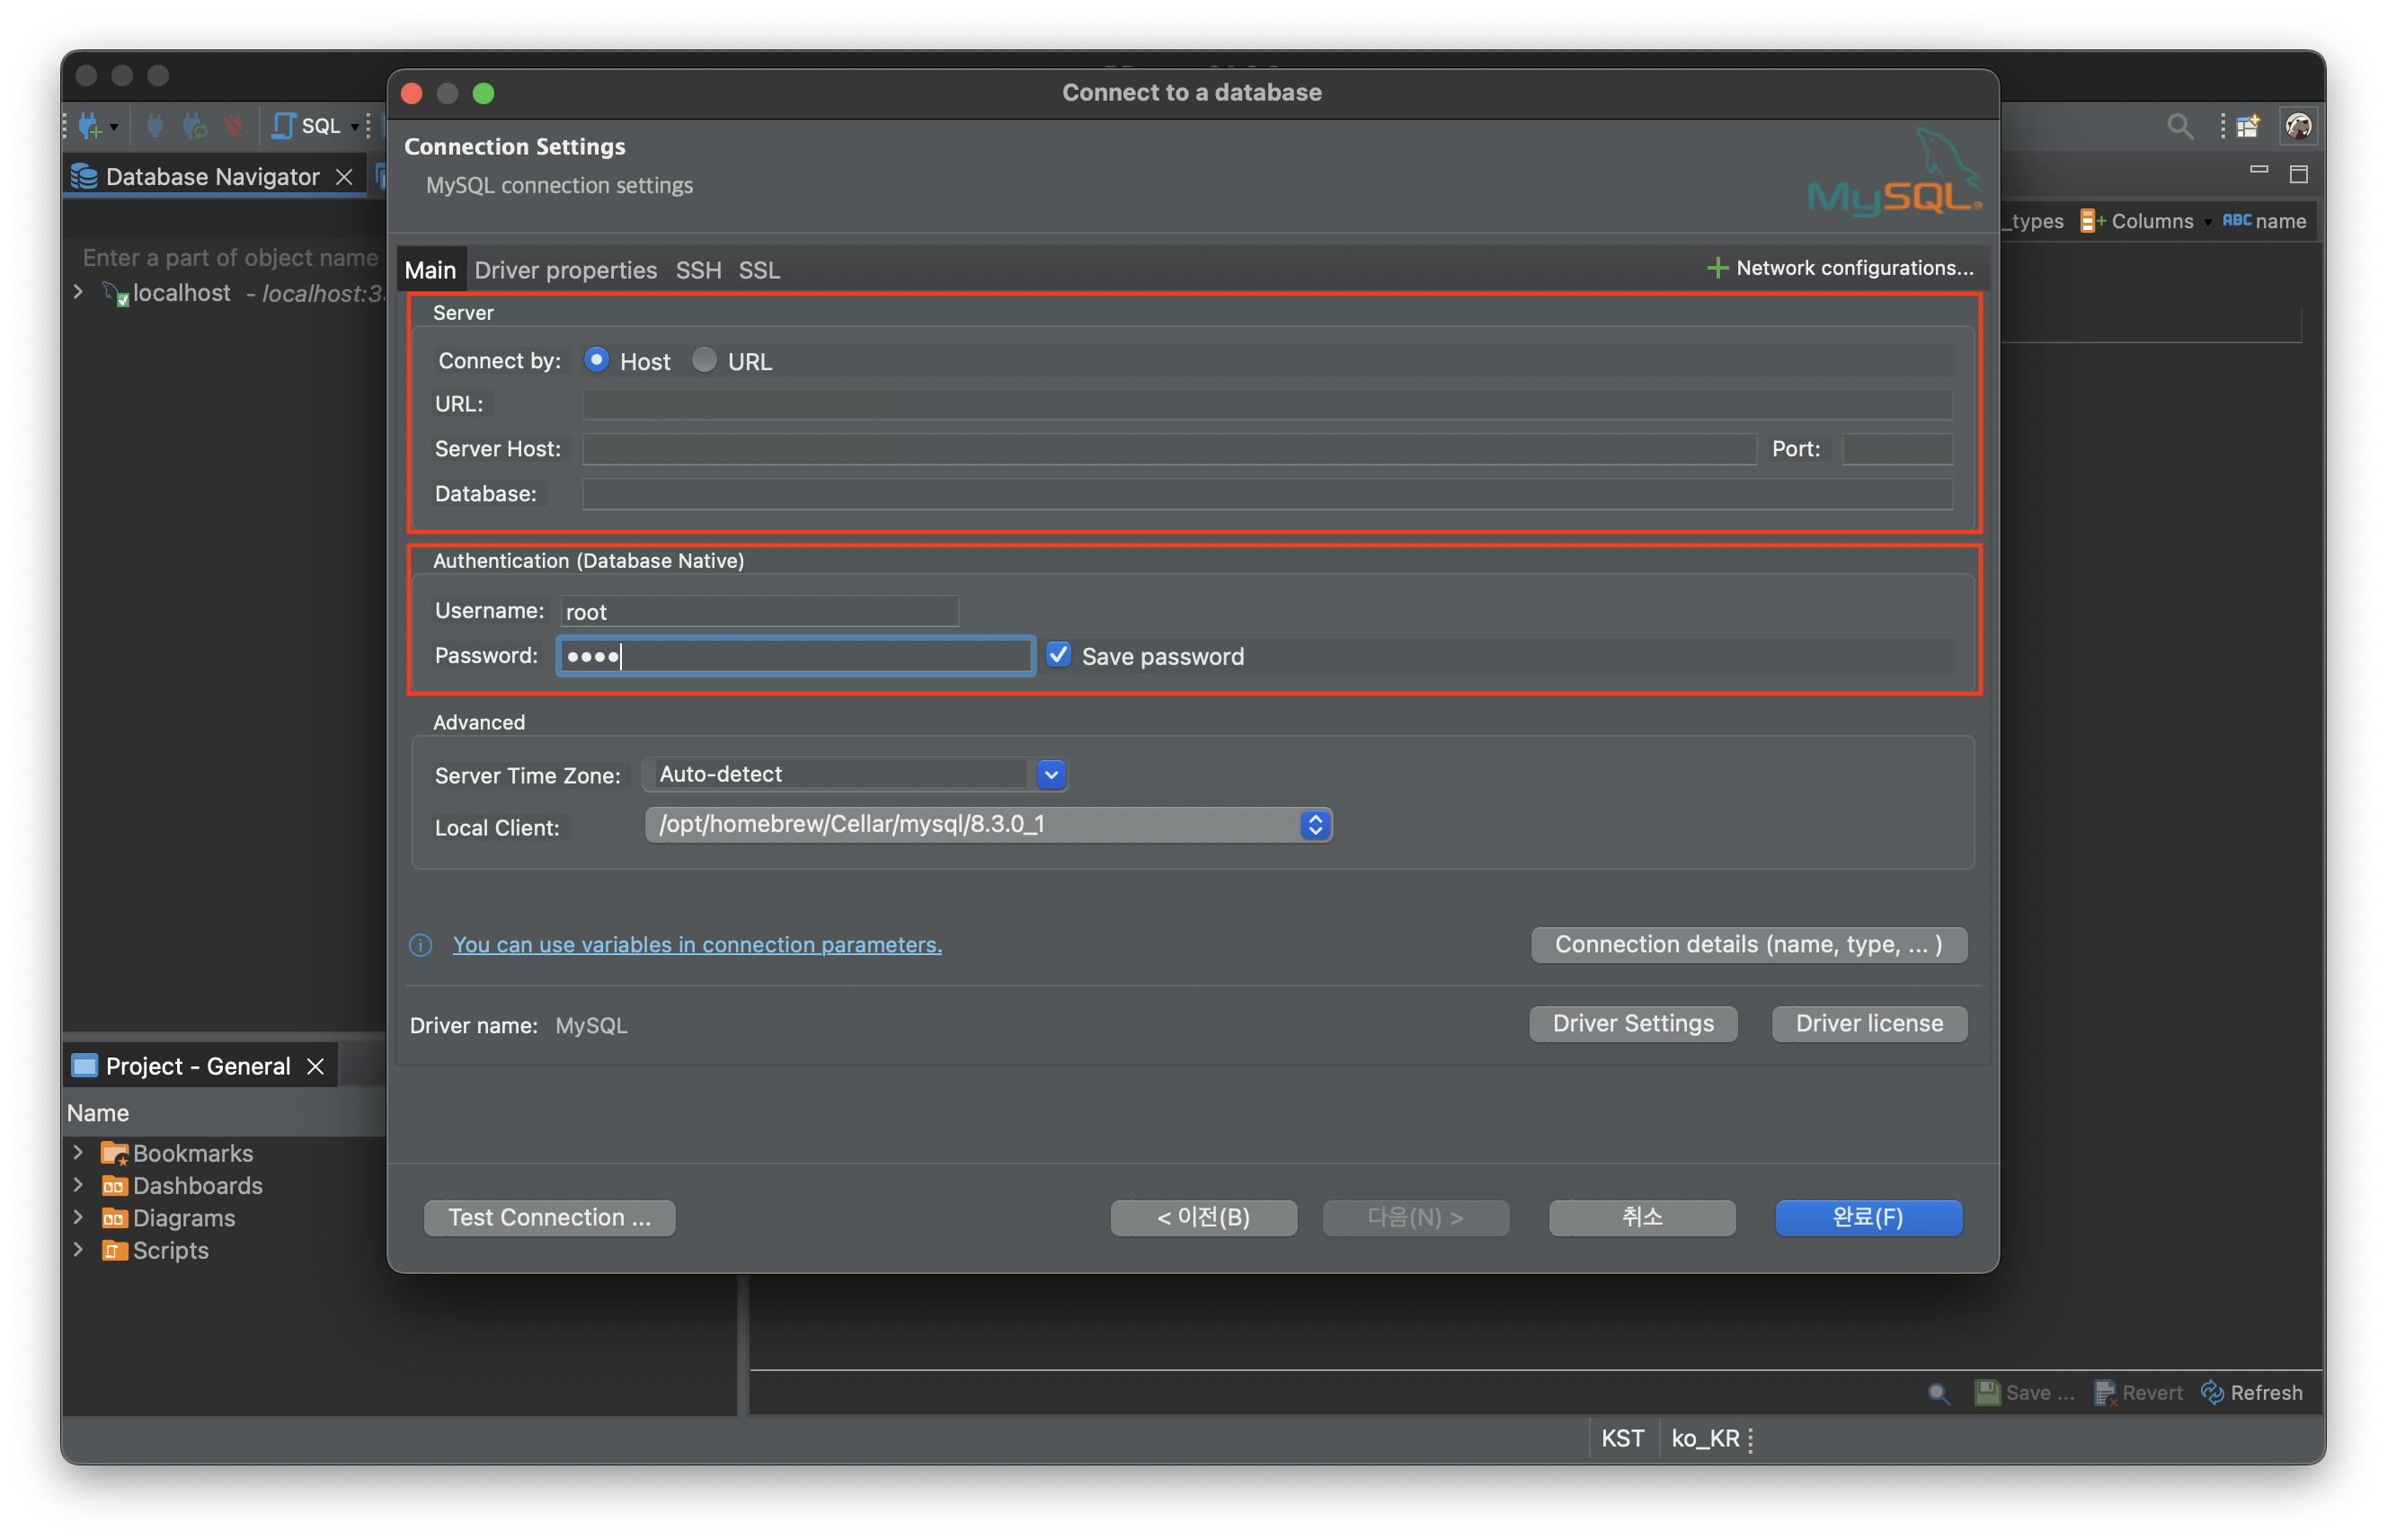
Task: Click the red Disconnect plug icon
Action: point(234,126)
